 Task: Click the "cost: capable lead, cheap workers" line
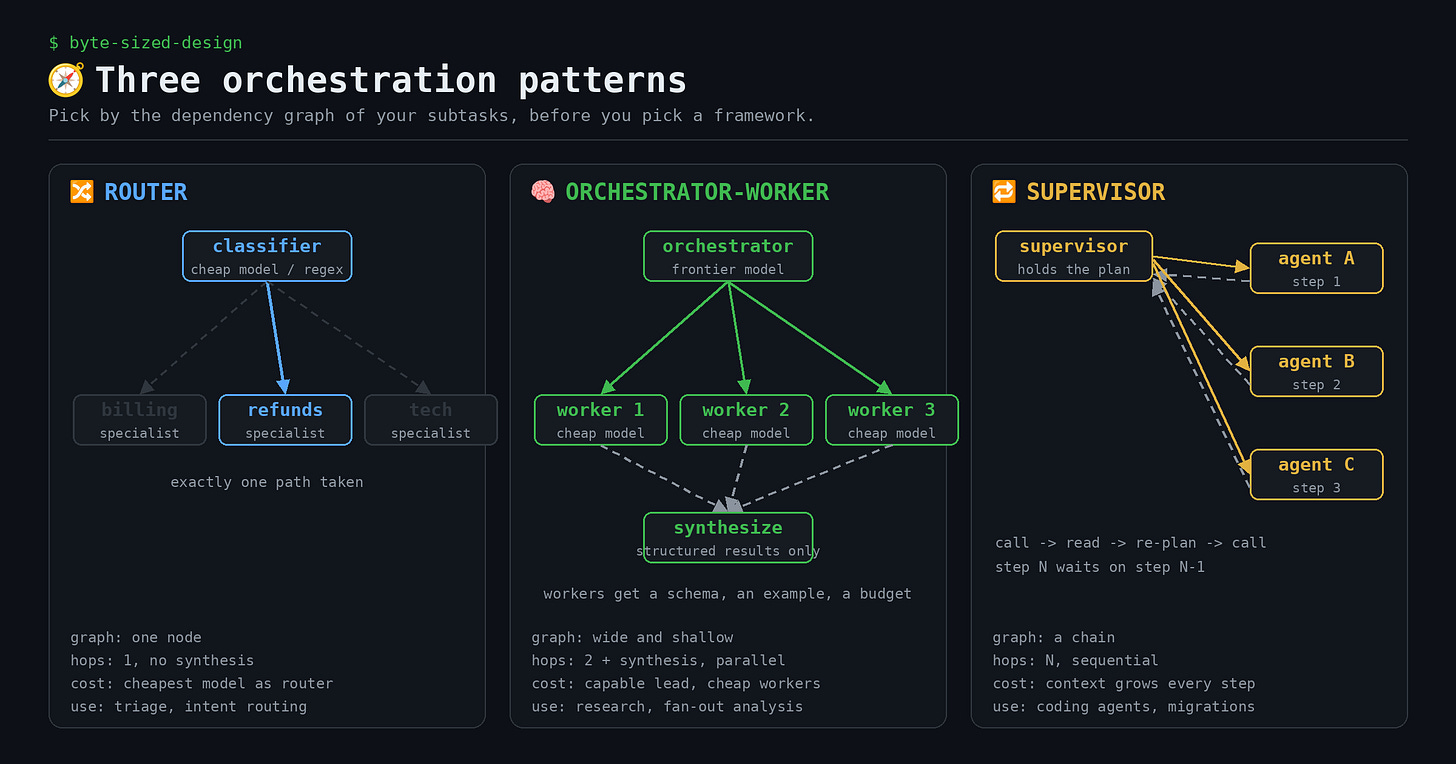coord(676,684)
